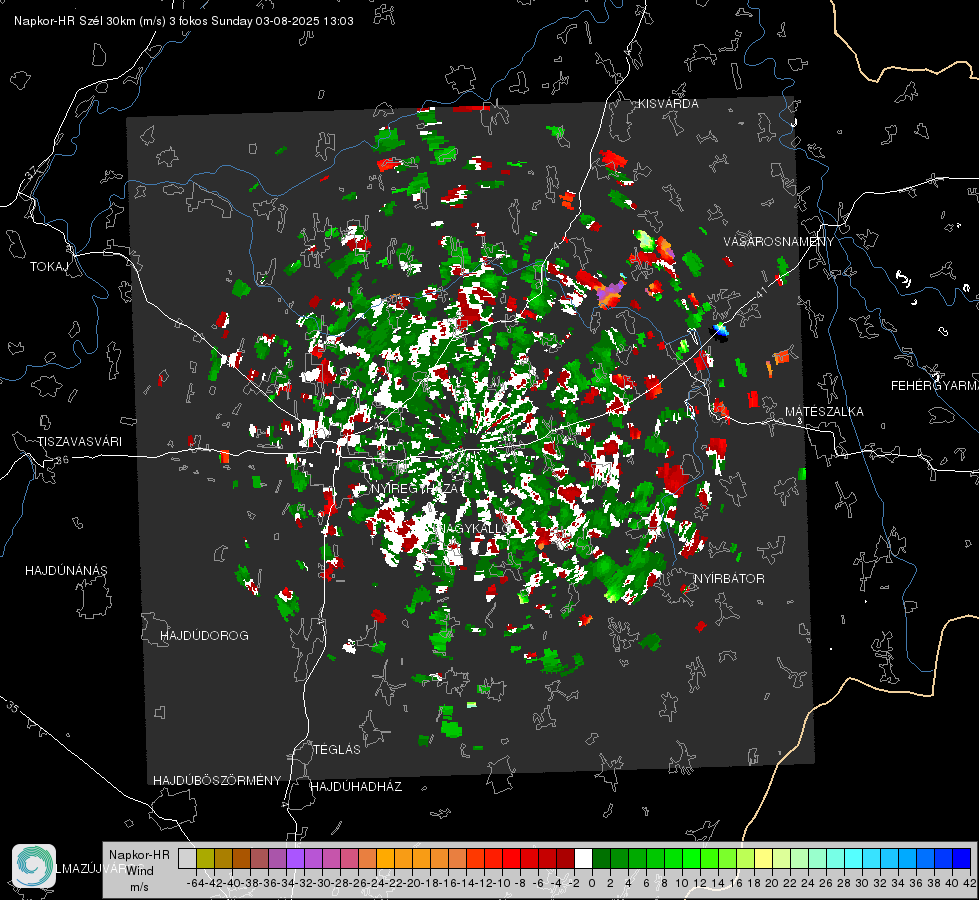Screen dimensions: 979x900
Task: Select the TOKAJ city label
Action: pos(49,267)
